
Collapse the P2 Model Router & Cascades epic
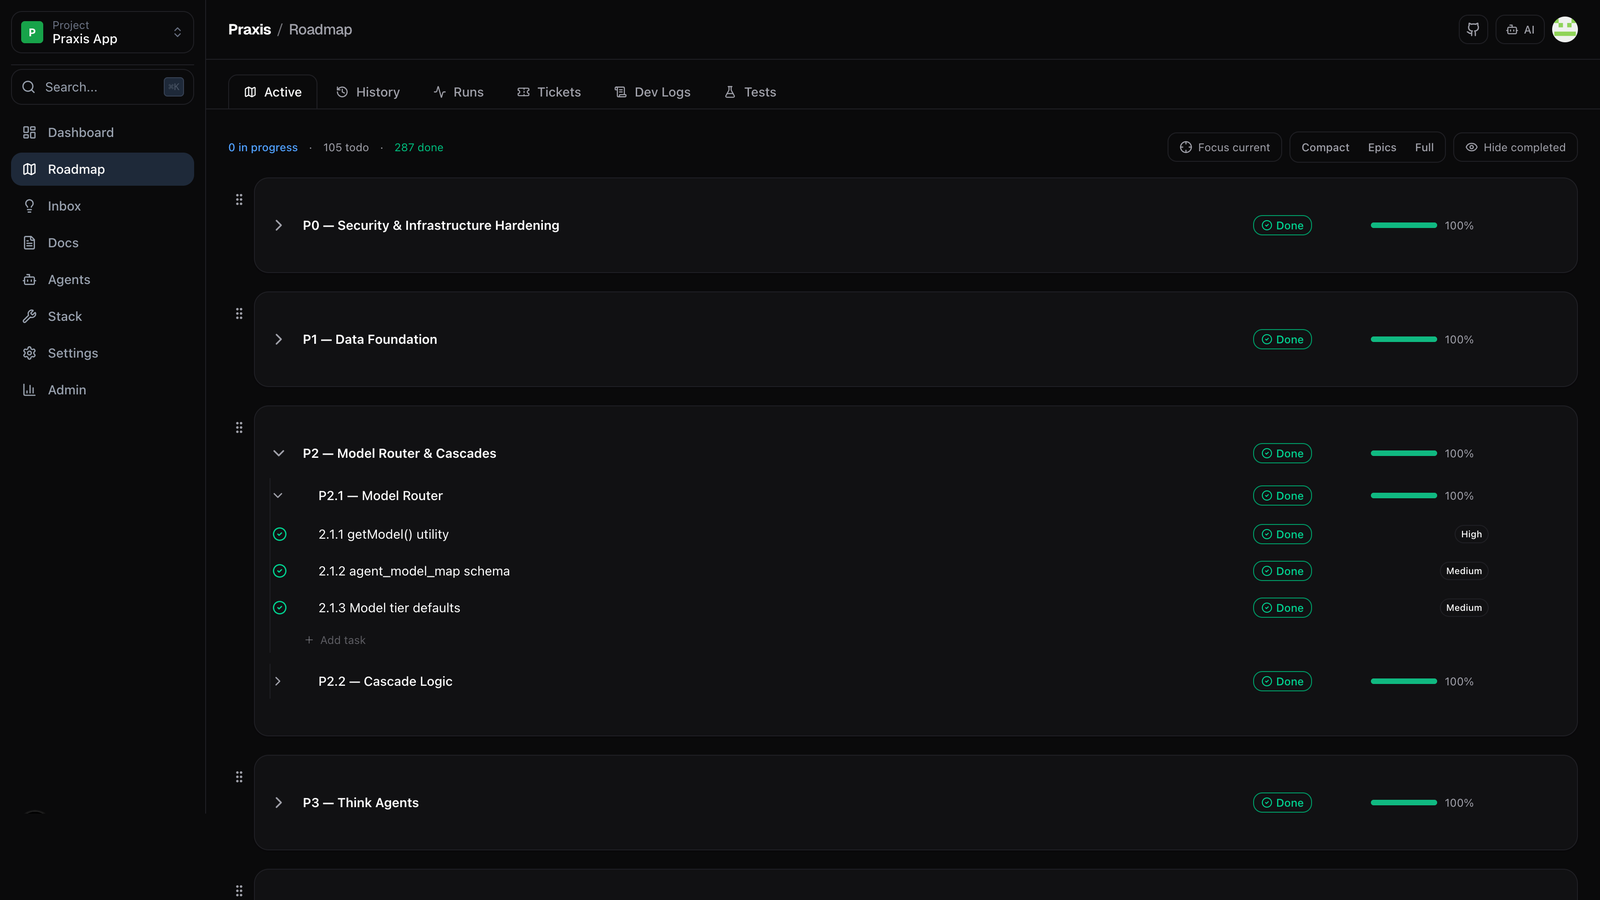tap(278, 453)
